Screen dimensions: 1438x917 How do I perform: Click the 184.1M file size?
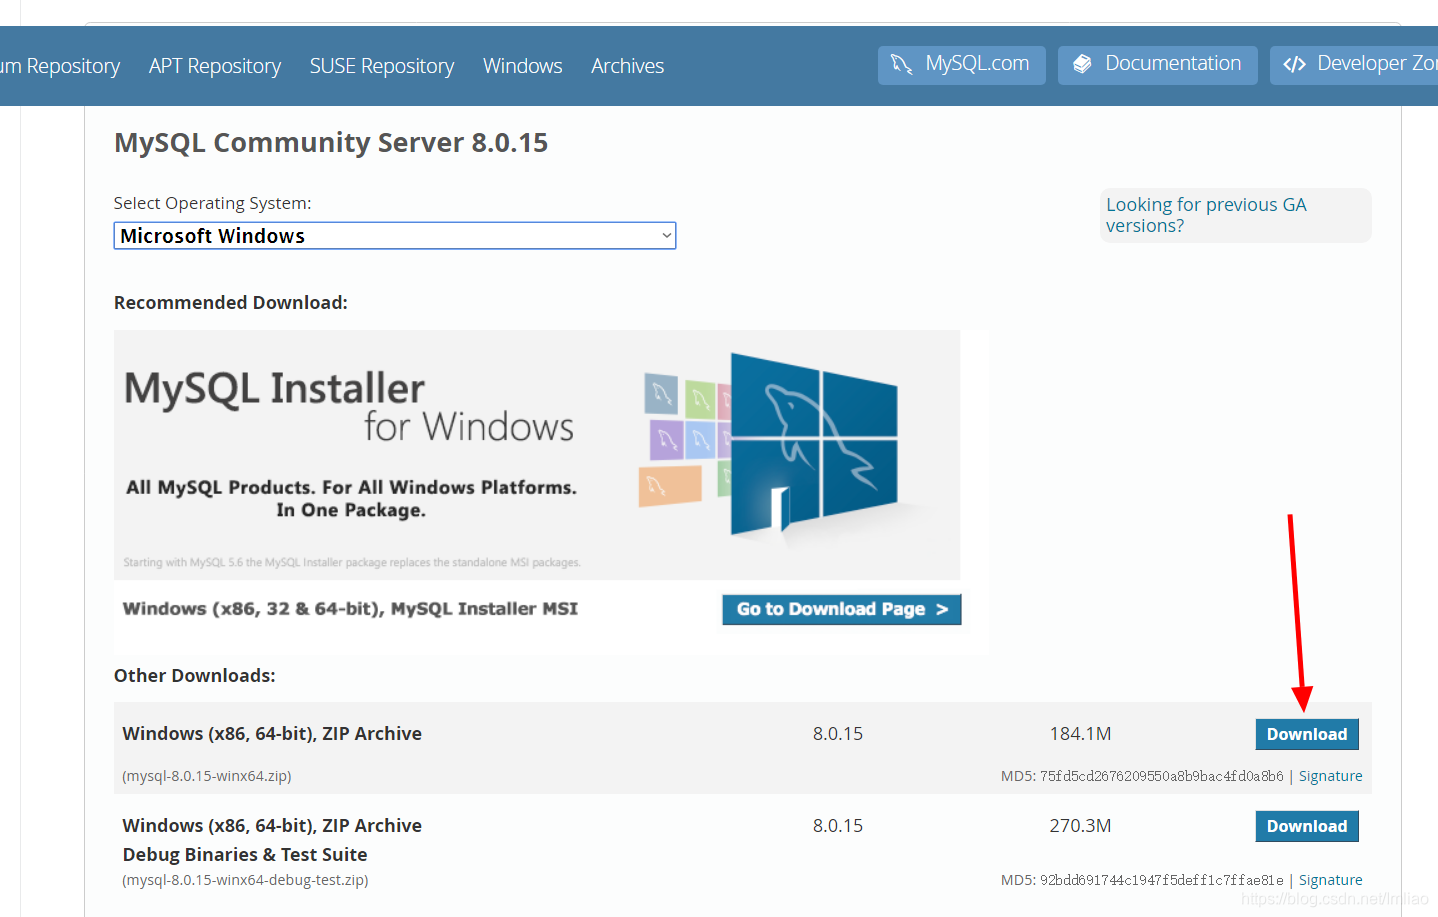[x=1080, y=734]
